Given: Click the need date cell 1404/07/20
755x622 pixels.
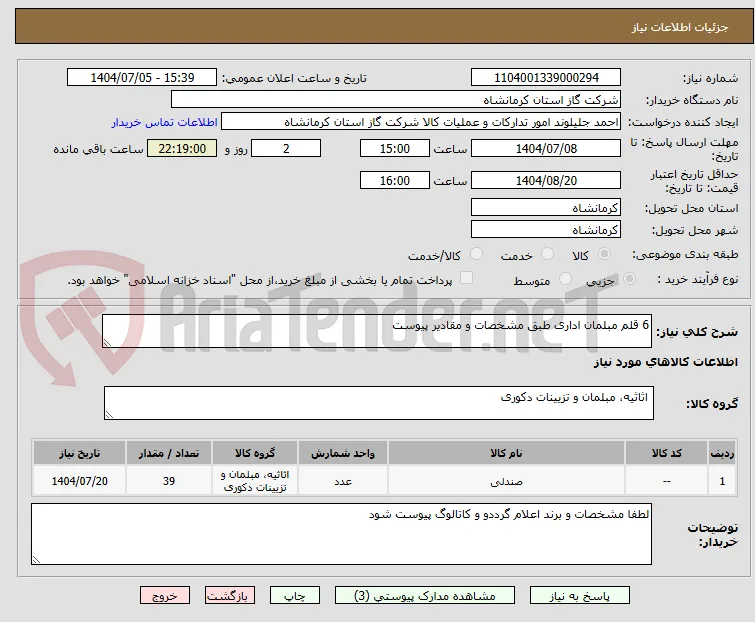Looking at the screenshot, I should click(79, 481).
